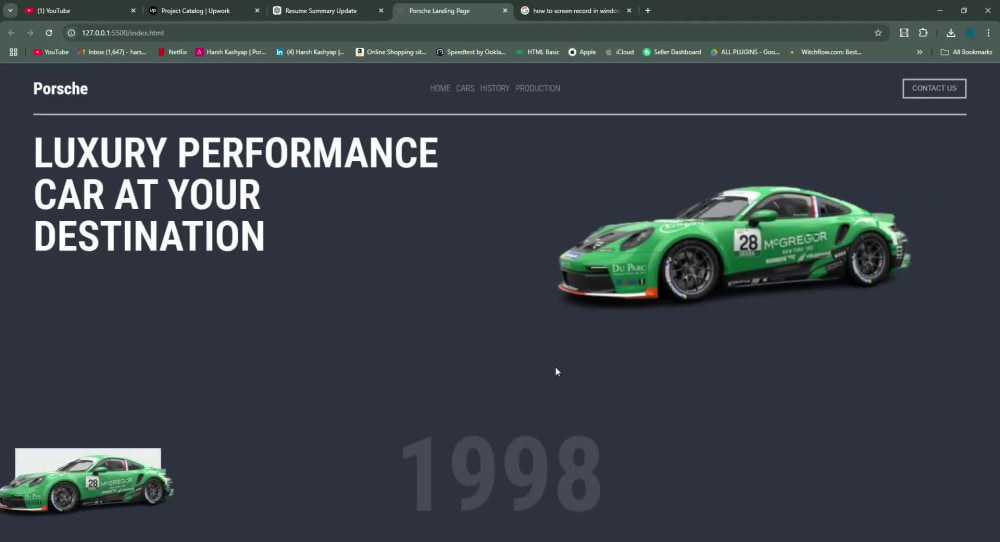This screenshot has width=1000, height=542.
Task: Open the browser Downloads icon
Action: 951,33
